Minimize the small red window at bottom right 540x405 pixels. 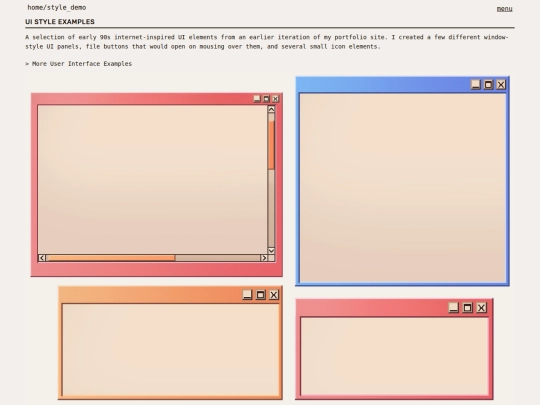click(454, 307)
